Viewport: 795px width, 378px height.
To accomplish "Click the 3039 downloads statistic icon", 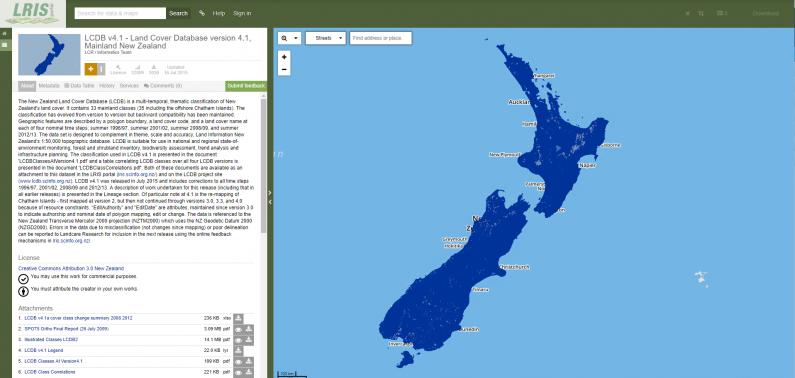I will pos(154,66).
